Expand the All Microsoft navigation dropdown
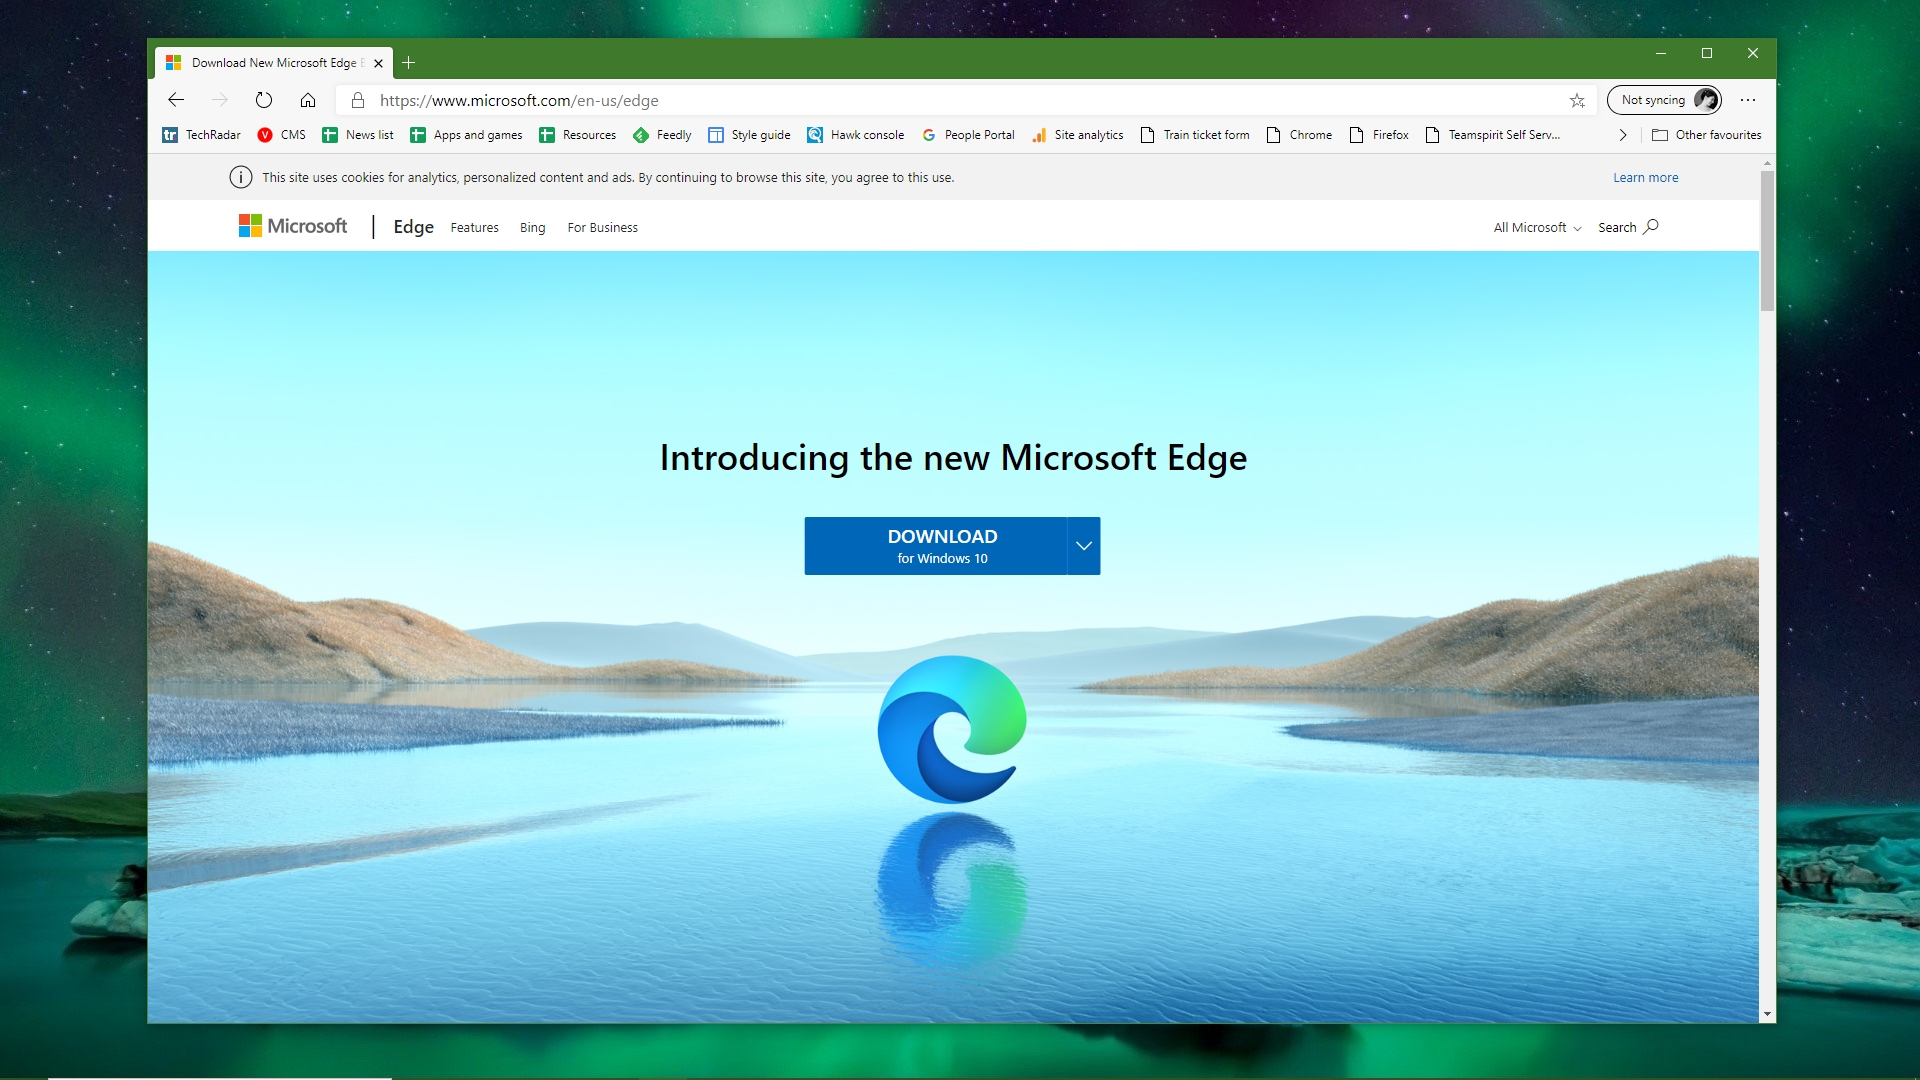This screenshot has height=1080, width=1920. tap(1536, 227)
